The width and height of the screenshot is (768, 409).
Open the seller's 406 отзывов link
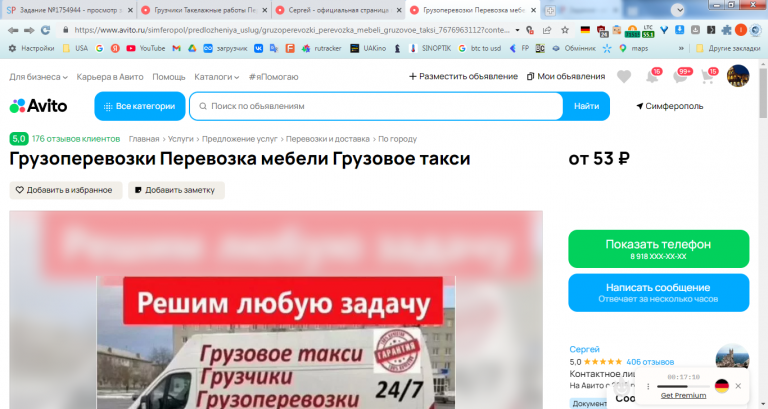point(650,362)
